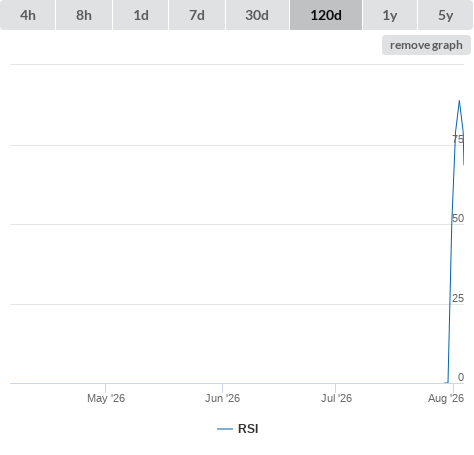The height and width of the screenshot is (455, 474).
Task: Click the active 120d range tab
Action: pos(326,15)
